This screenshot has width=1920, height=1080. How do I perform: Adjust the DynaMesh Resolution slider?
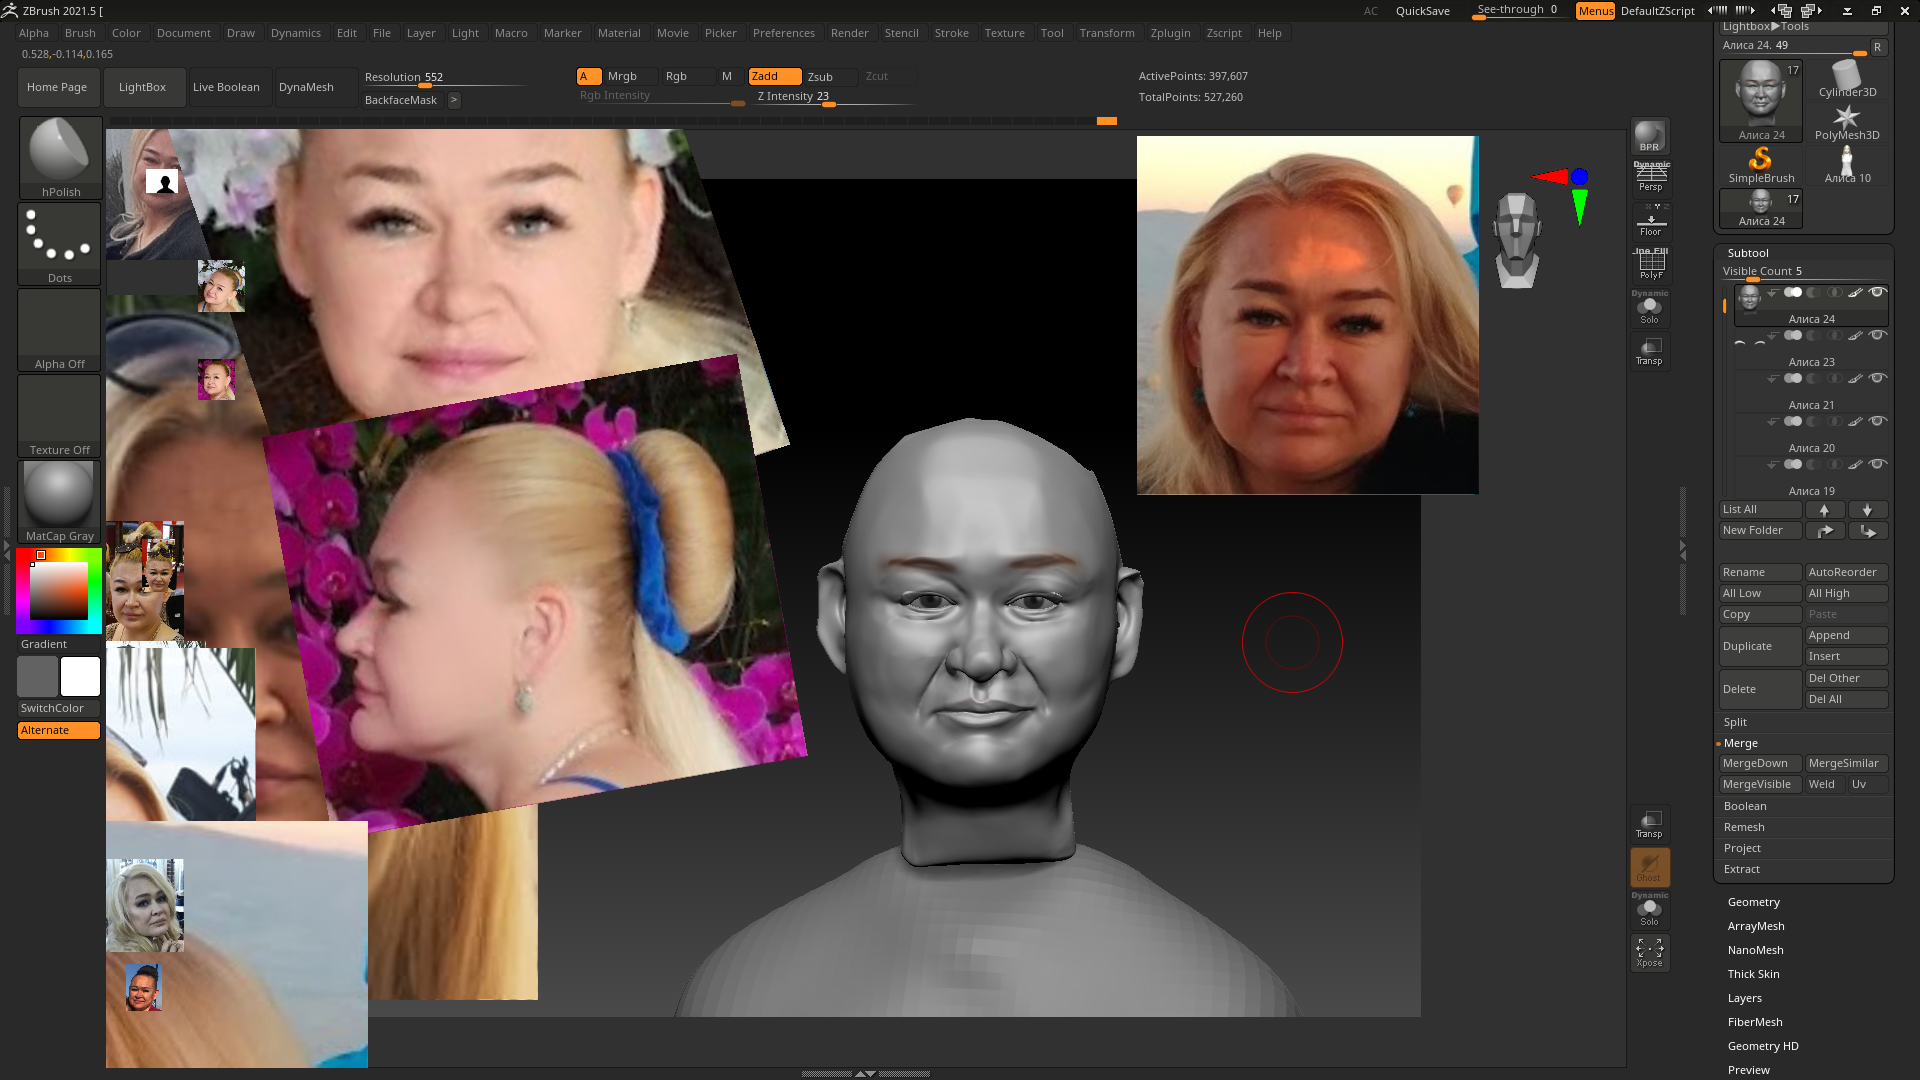(446, 77)
